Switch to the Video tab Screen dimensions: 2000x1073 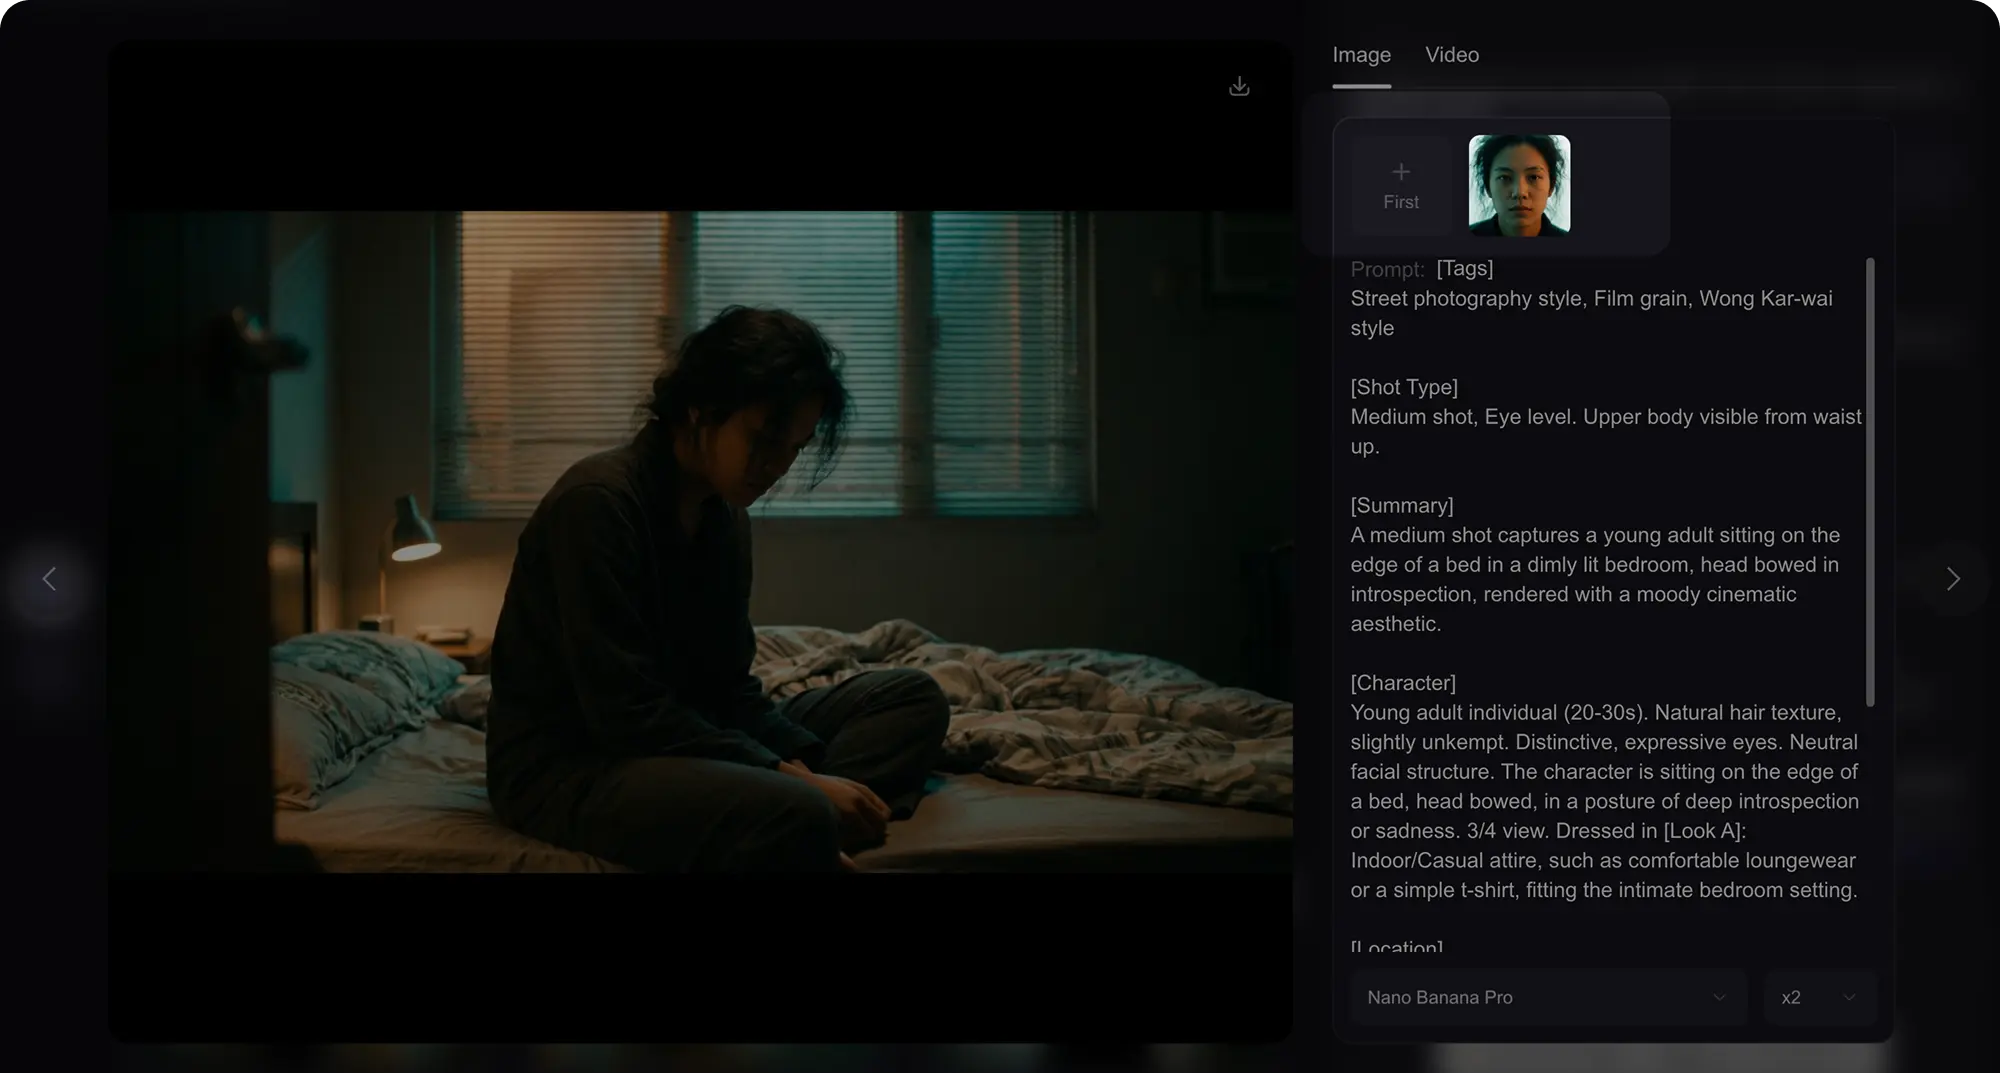(1452, 55)
